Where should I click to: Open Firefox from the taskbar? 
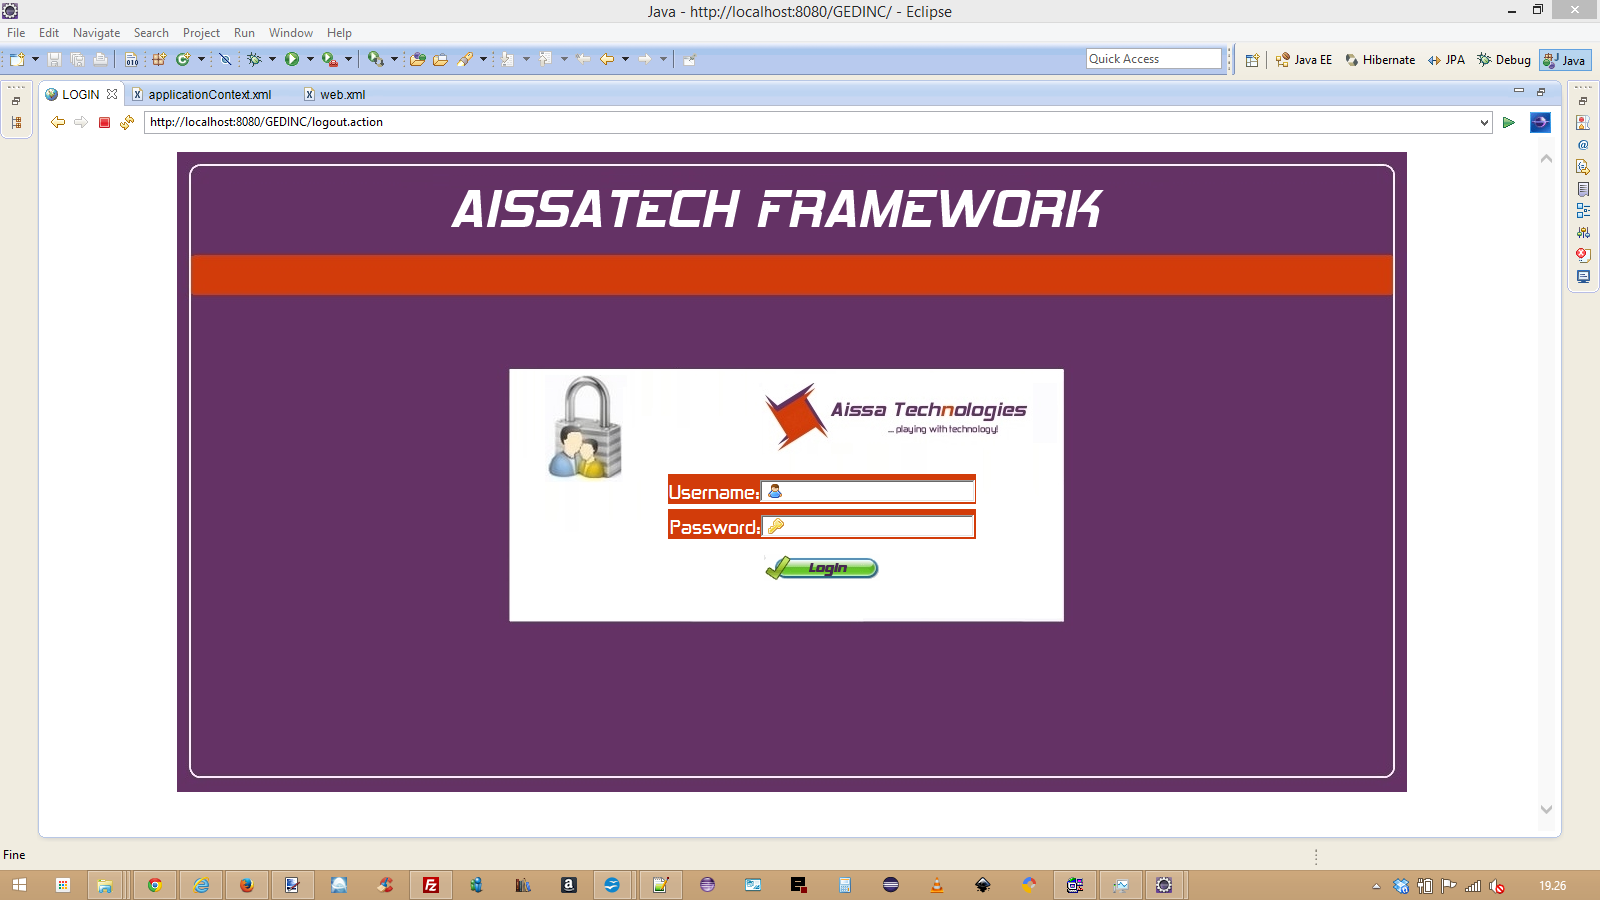[246, 885]
